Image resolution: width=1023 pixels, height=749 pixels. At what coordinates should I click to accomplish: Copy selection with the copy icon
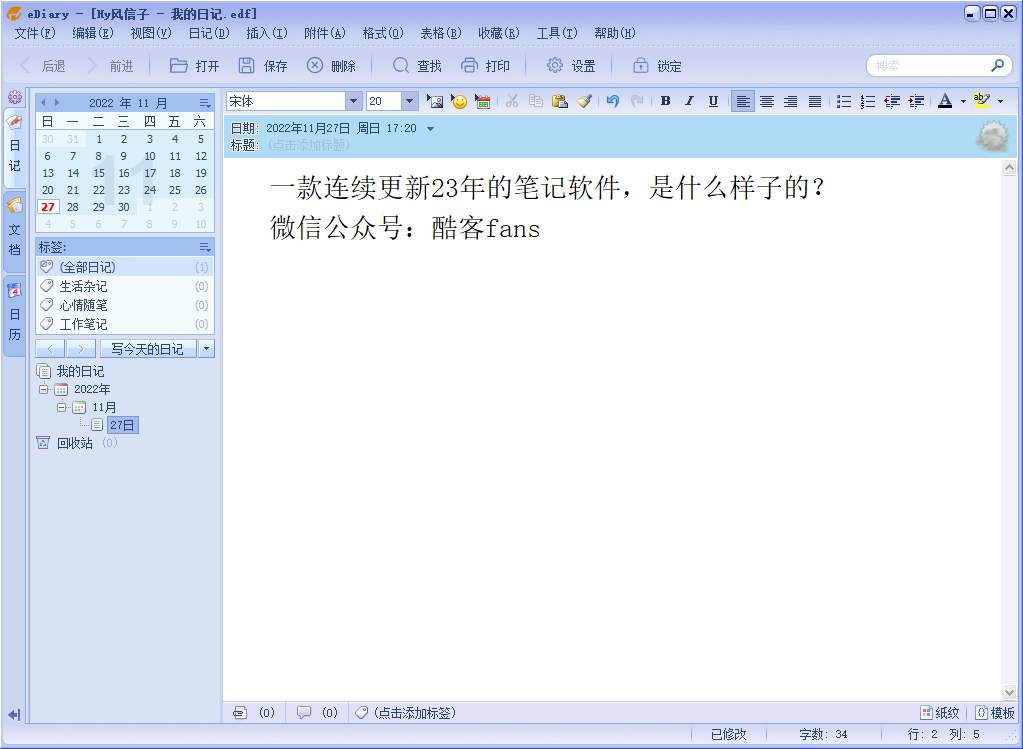(x=536, y=101)
